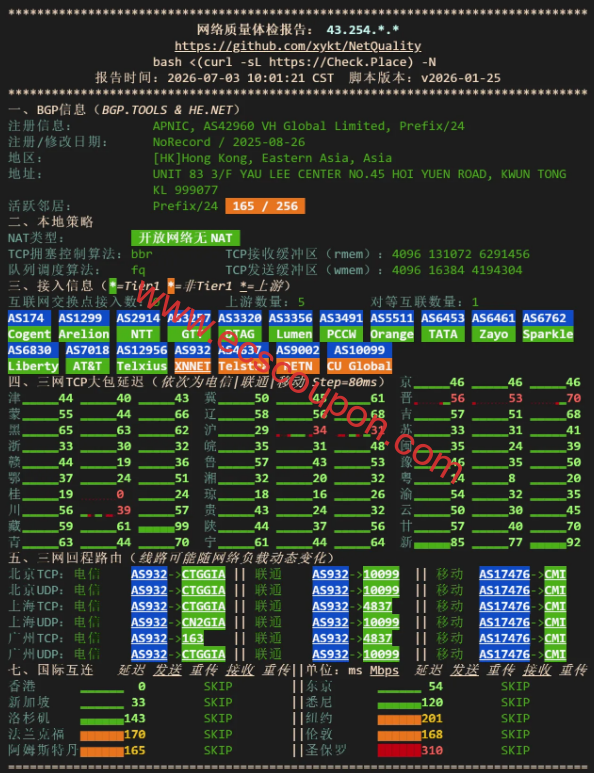
Task: Click the 伦敦 latency value 168
Action: tap(432, 735)
